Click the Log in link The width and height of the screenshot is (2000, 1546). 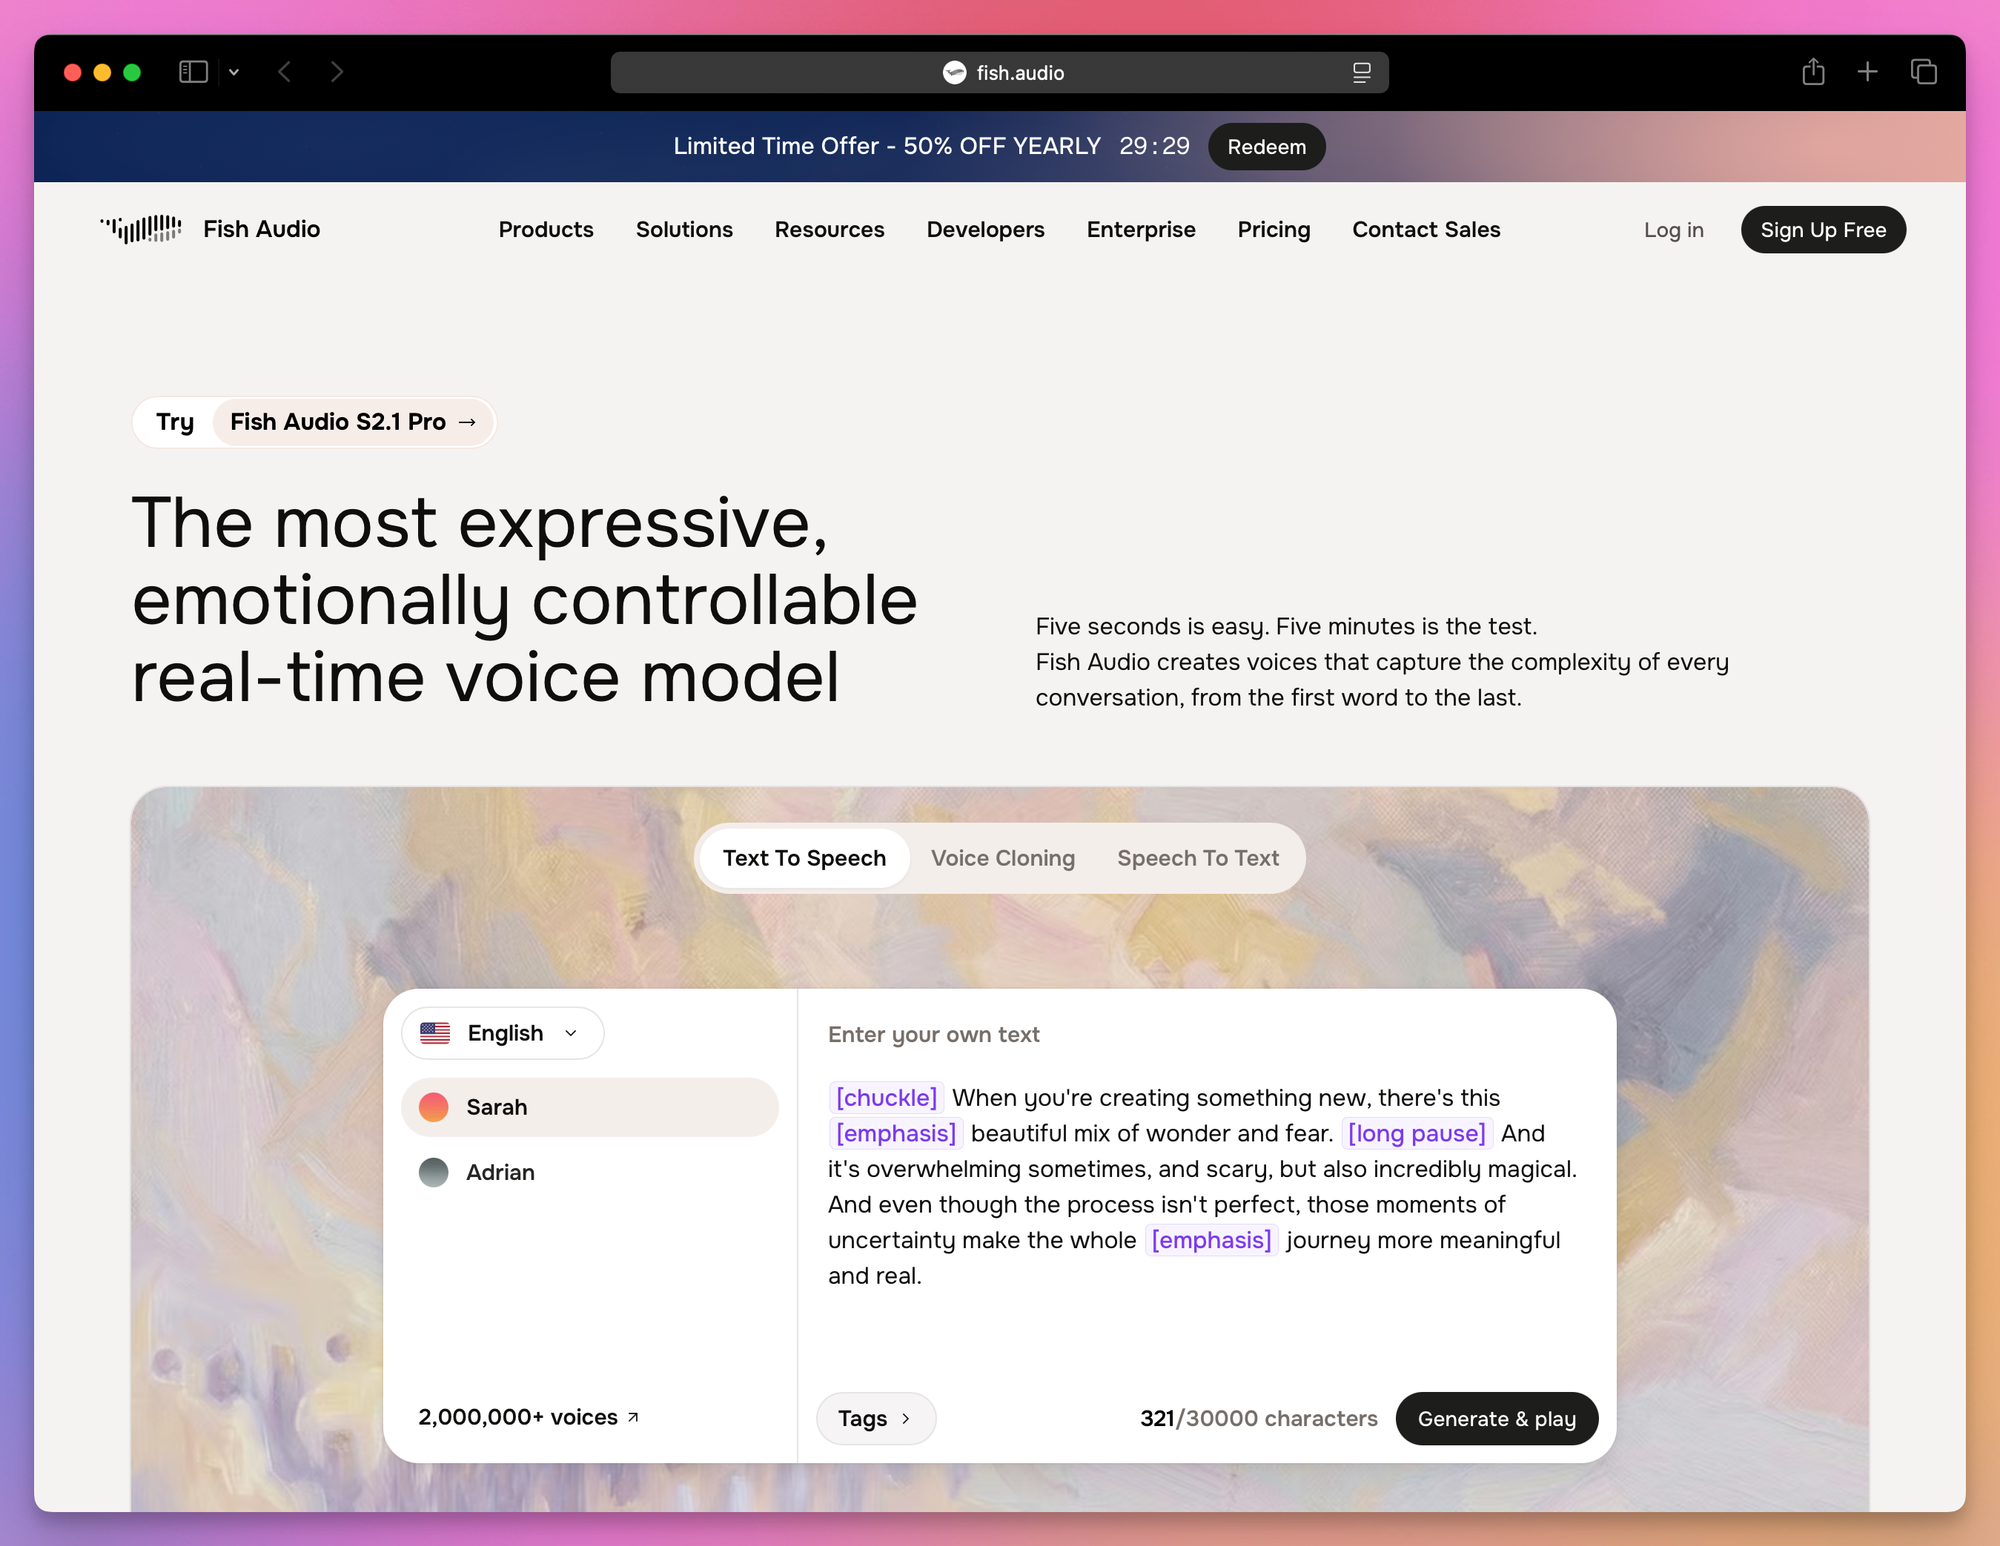[x=1673, y=230]
